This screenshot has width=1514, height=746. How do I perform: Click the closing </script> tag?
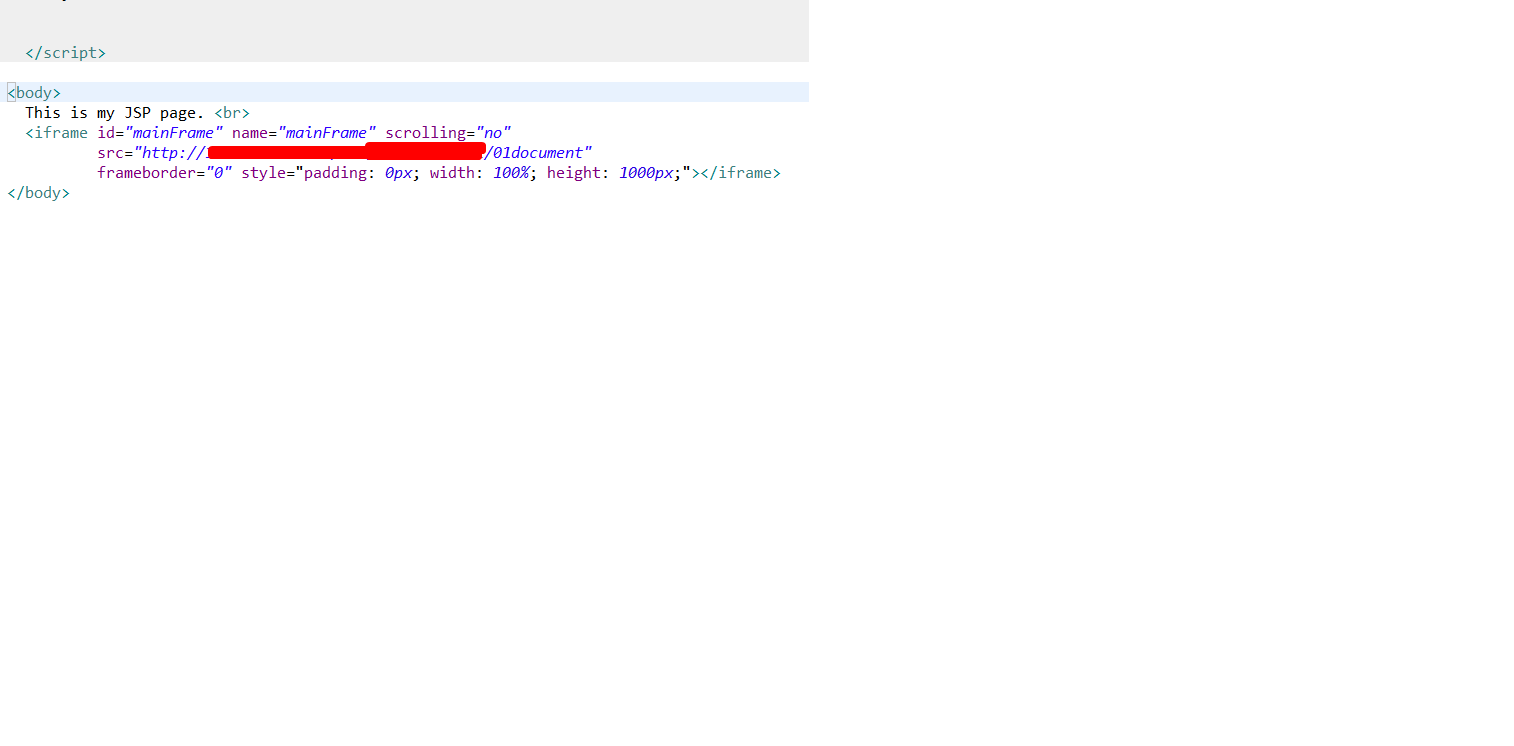[x=65, y=53]
